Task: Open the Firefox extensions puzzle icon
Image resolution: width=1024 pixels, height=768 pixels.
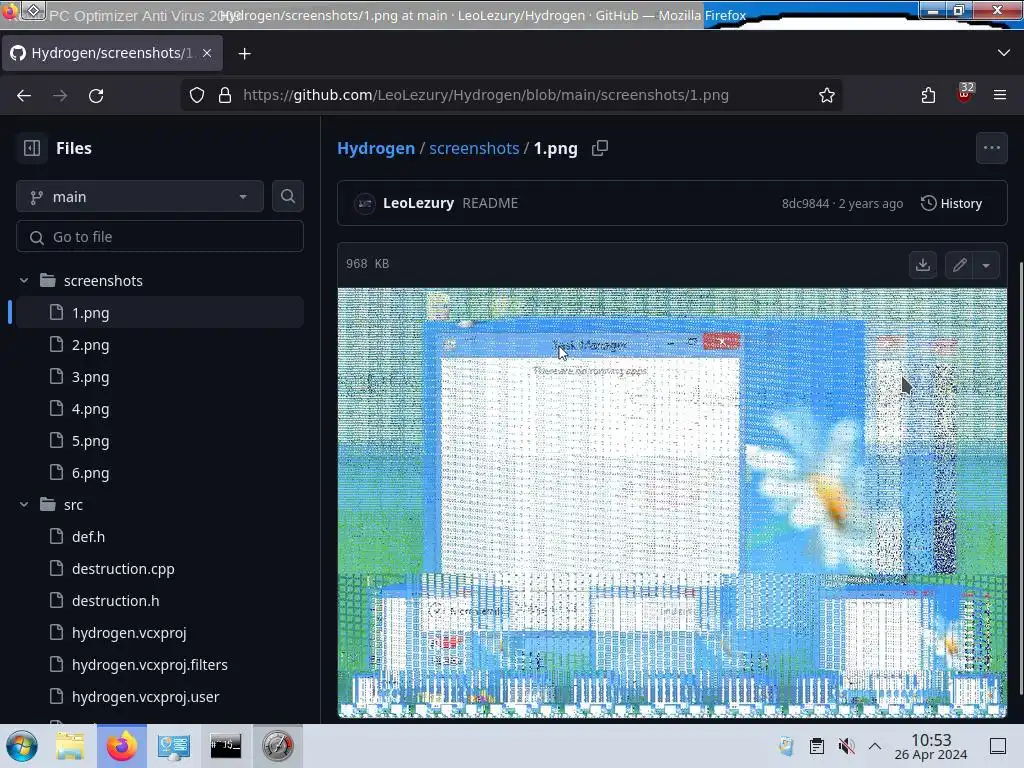Action: [x=928, y=95]
